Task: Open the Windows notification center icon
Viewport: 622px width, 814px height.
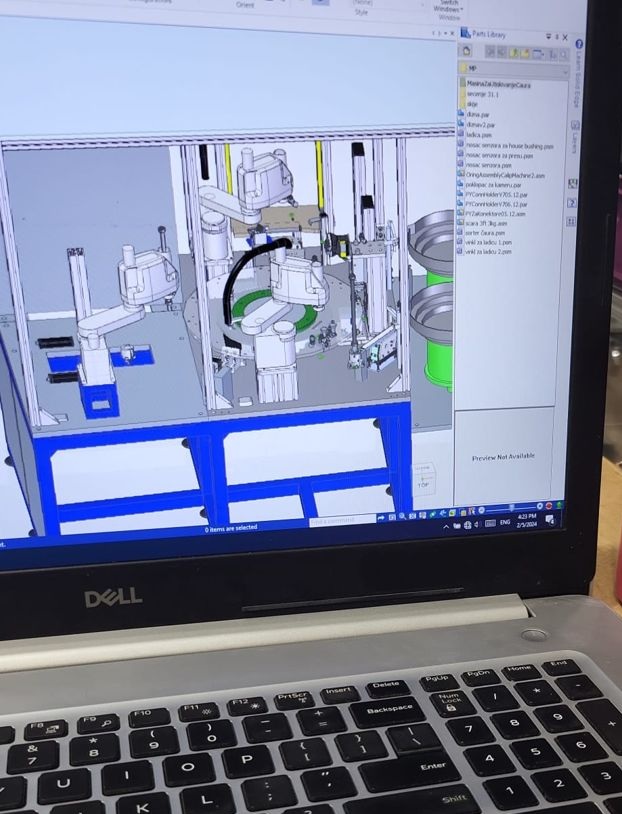Action: pos(550,519)
